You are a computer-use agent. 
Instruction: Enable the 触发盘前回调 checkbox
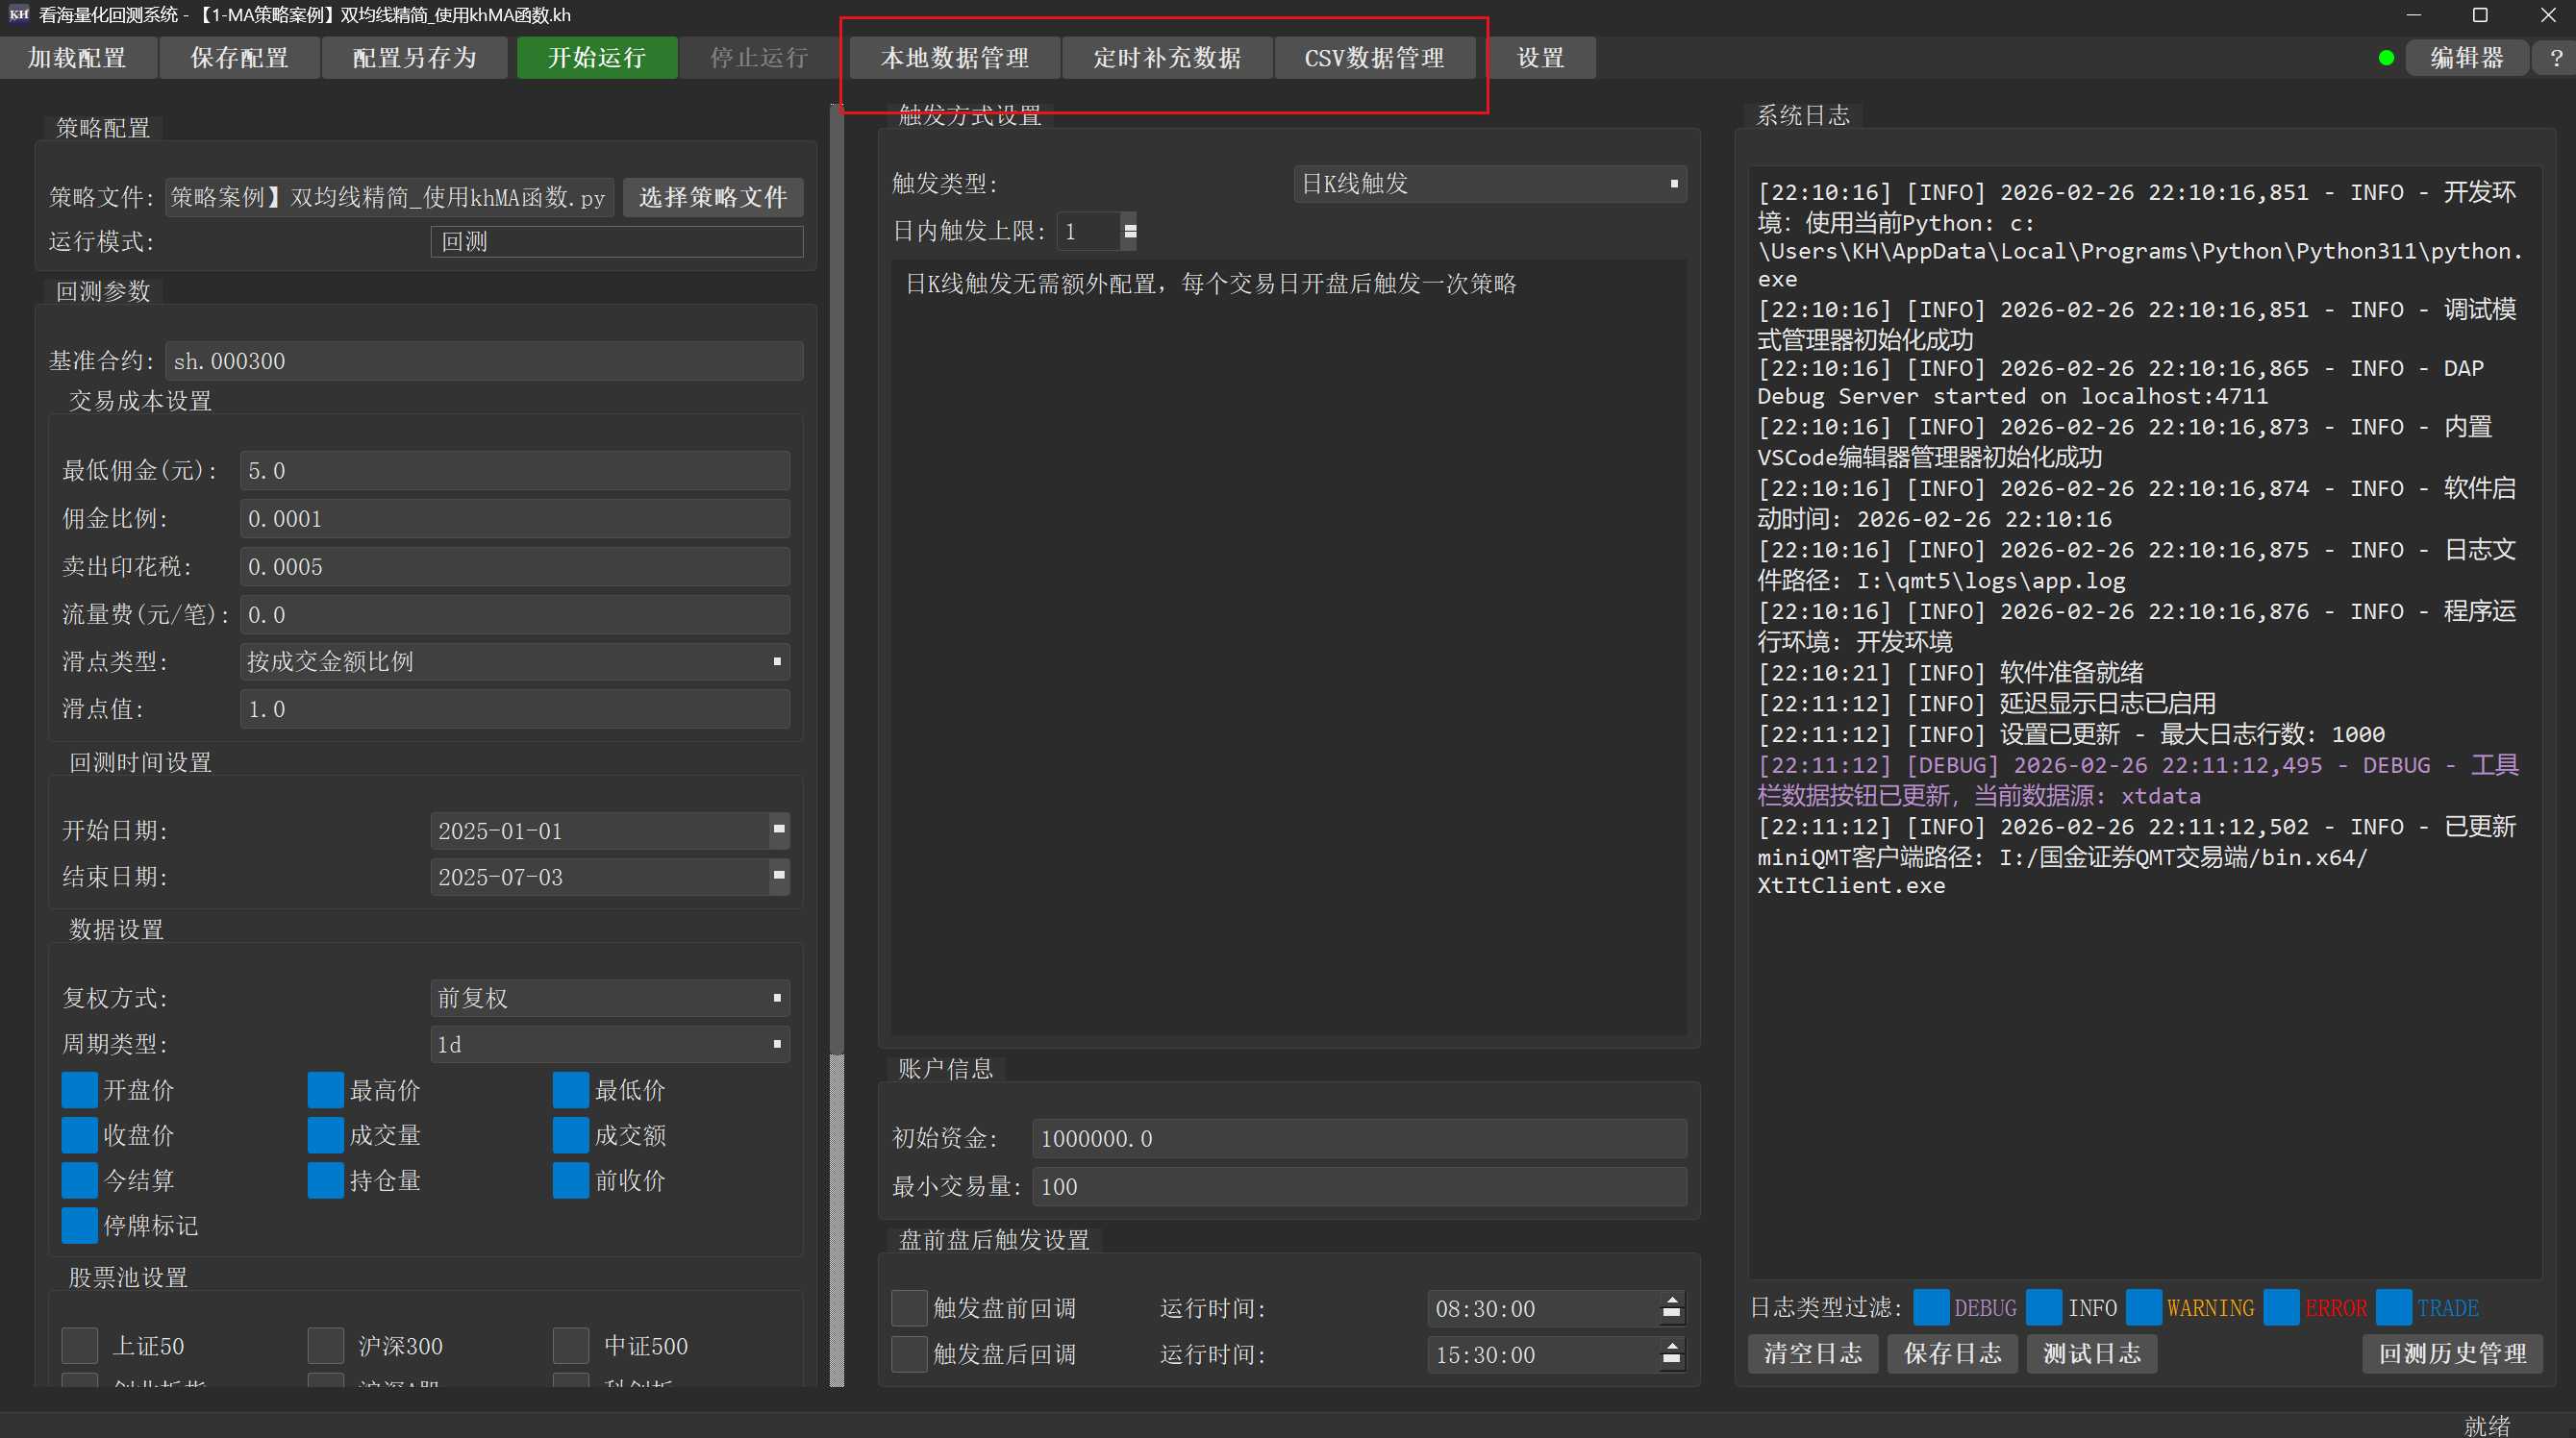tap(908, 1308)
